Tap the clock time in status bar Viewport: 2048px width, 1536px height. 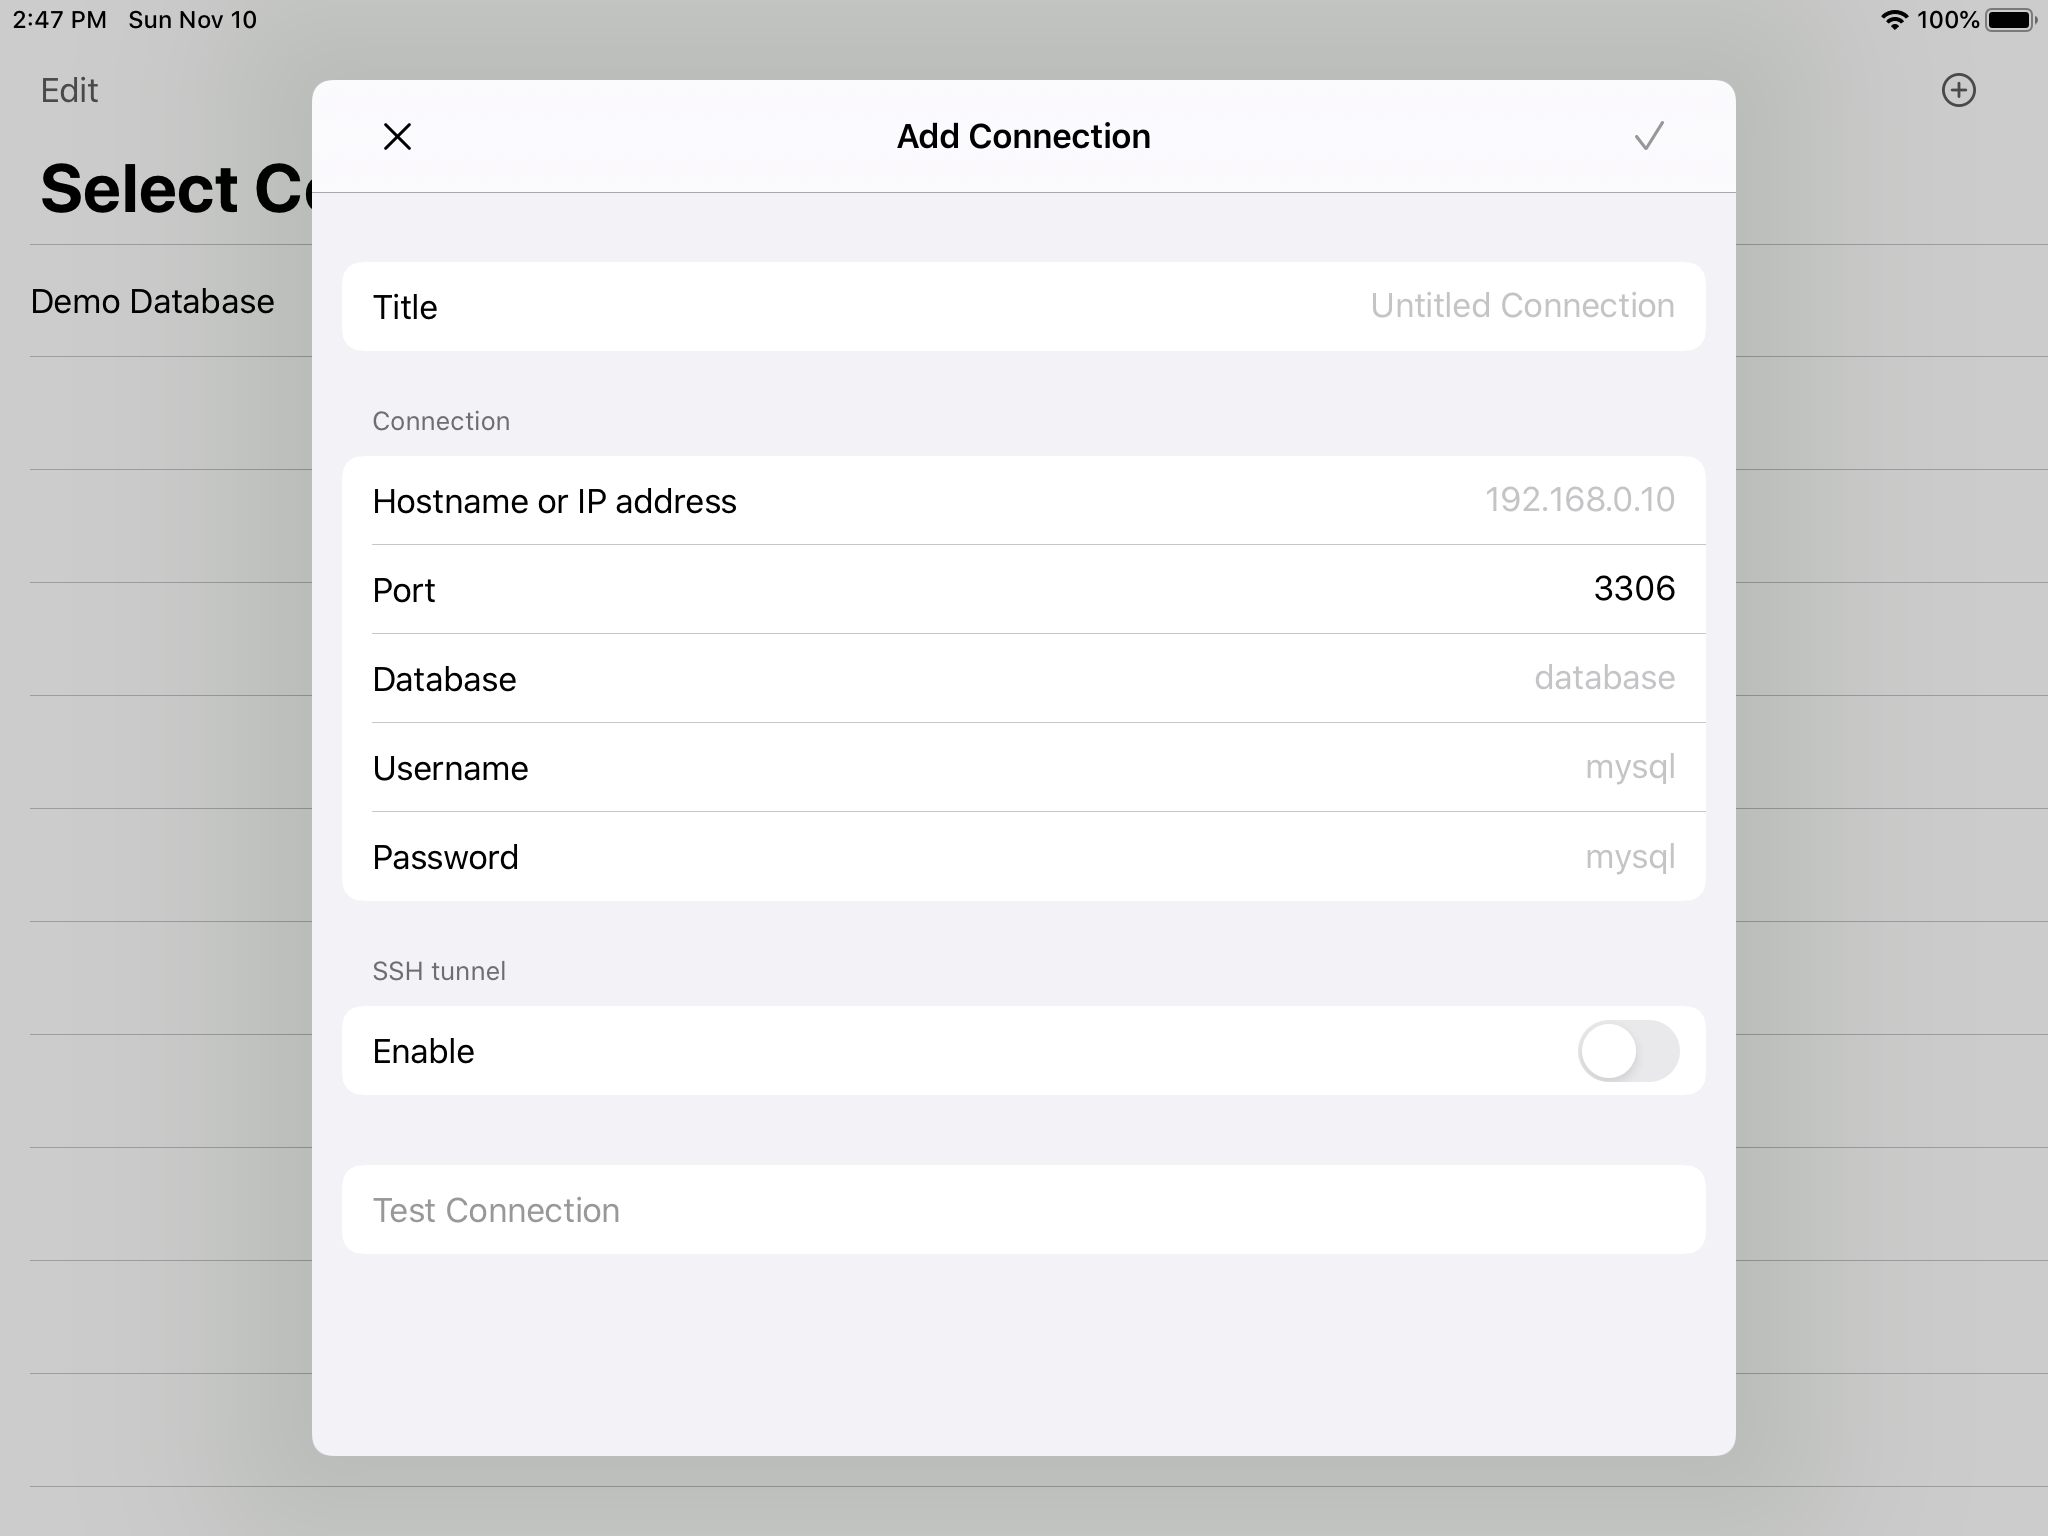coord(59,20)
